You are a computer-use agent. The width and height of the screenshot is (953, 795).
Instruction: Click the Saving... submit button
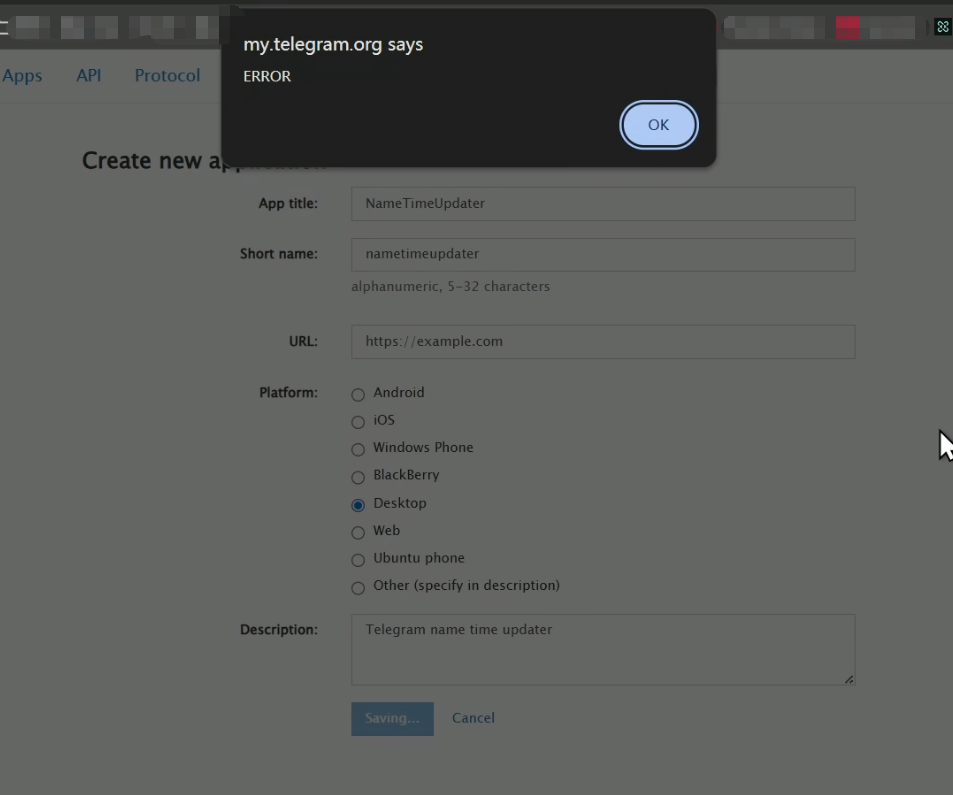(392, 718)
